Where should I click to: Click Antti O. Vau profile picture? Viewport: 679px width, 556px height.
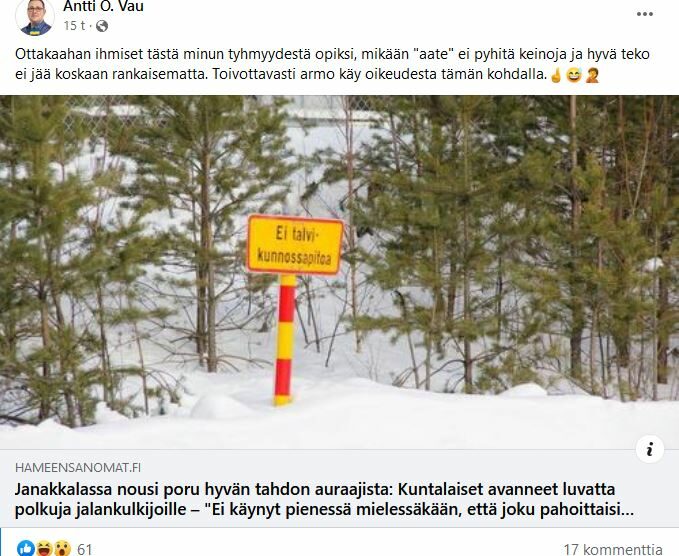click(35, 16)
